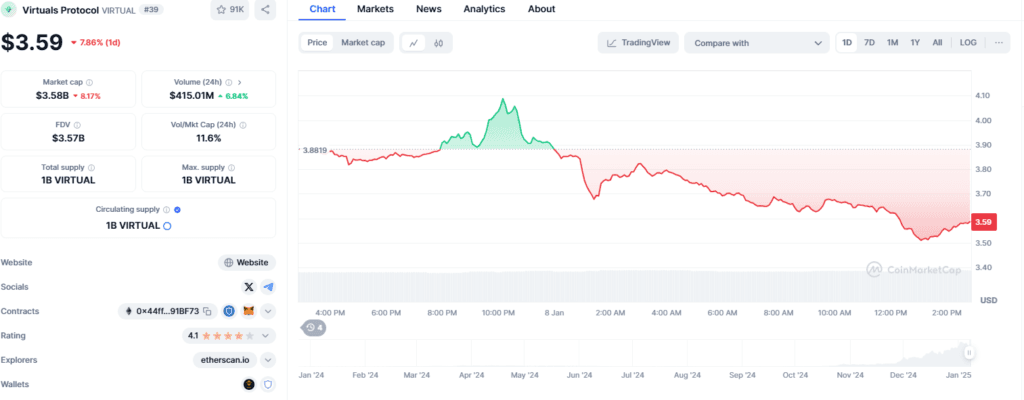Open the Compare with dropdown
Viewport: 1024px width, 400px height.
click(757, 42)
